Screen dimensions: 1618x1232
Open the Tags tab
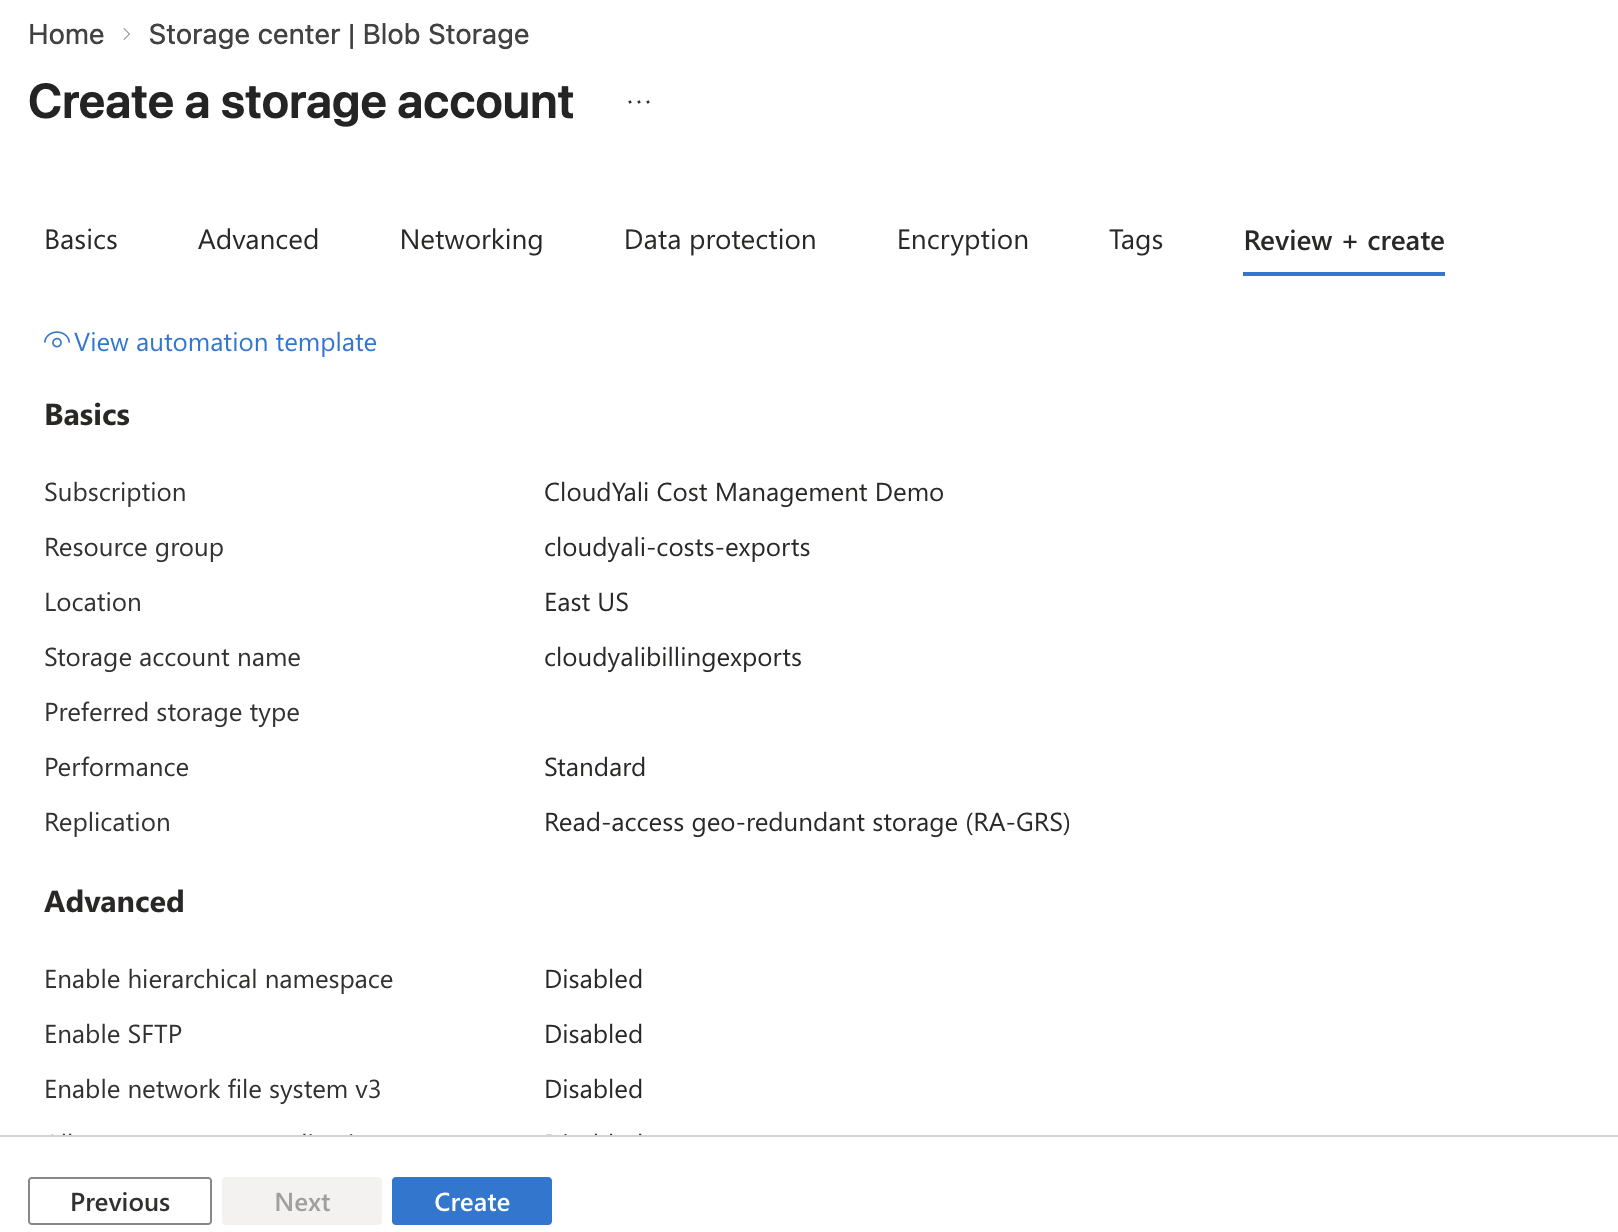tap(1135, 240)
